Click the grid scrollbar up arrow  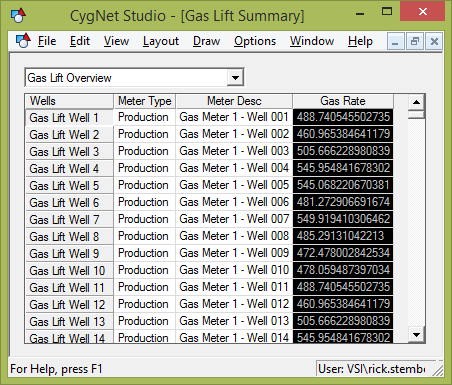(416, 102)
